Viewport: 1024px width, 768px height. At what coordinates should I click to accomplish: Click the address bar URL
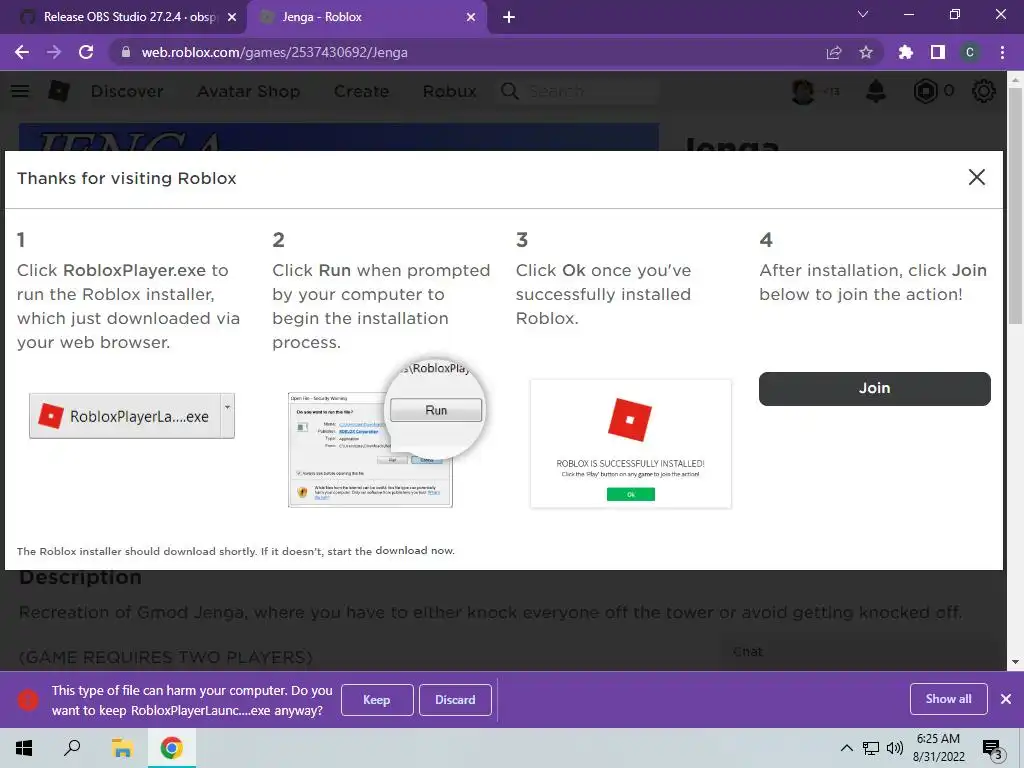click(x=274, y=52)
